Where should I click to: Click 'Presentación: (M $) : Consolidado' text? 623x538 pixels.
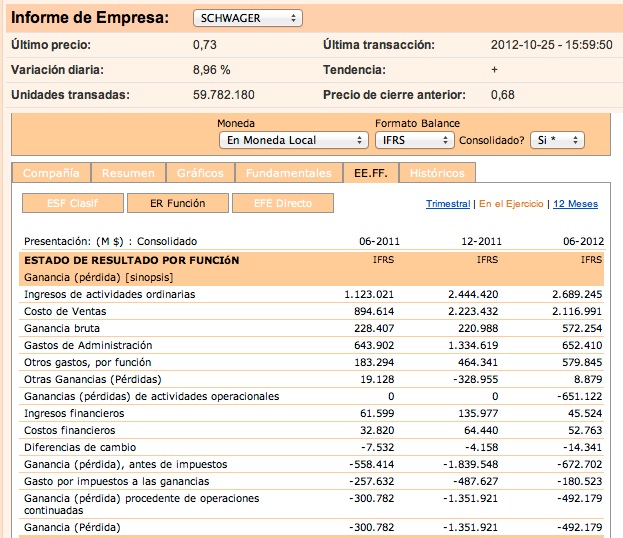pos(110,242)
